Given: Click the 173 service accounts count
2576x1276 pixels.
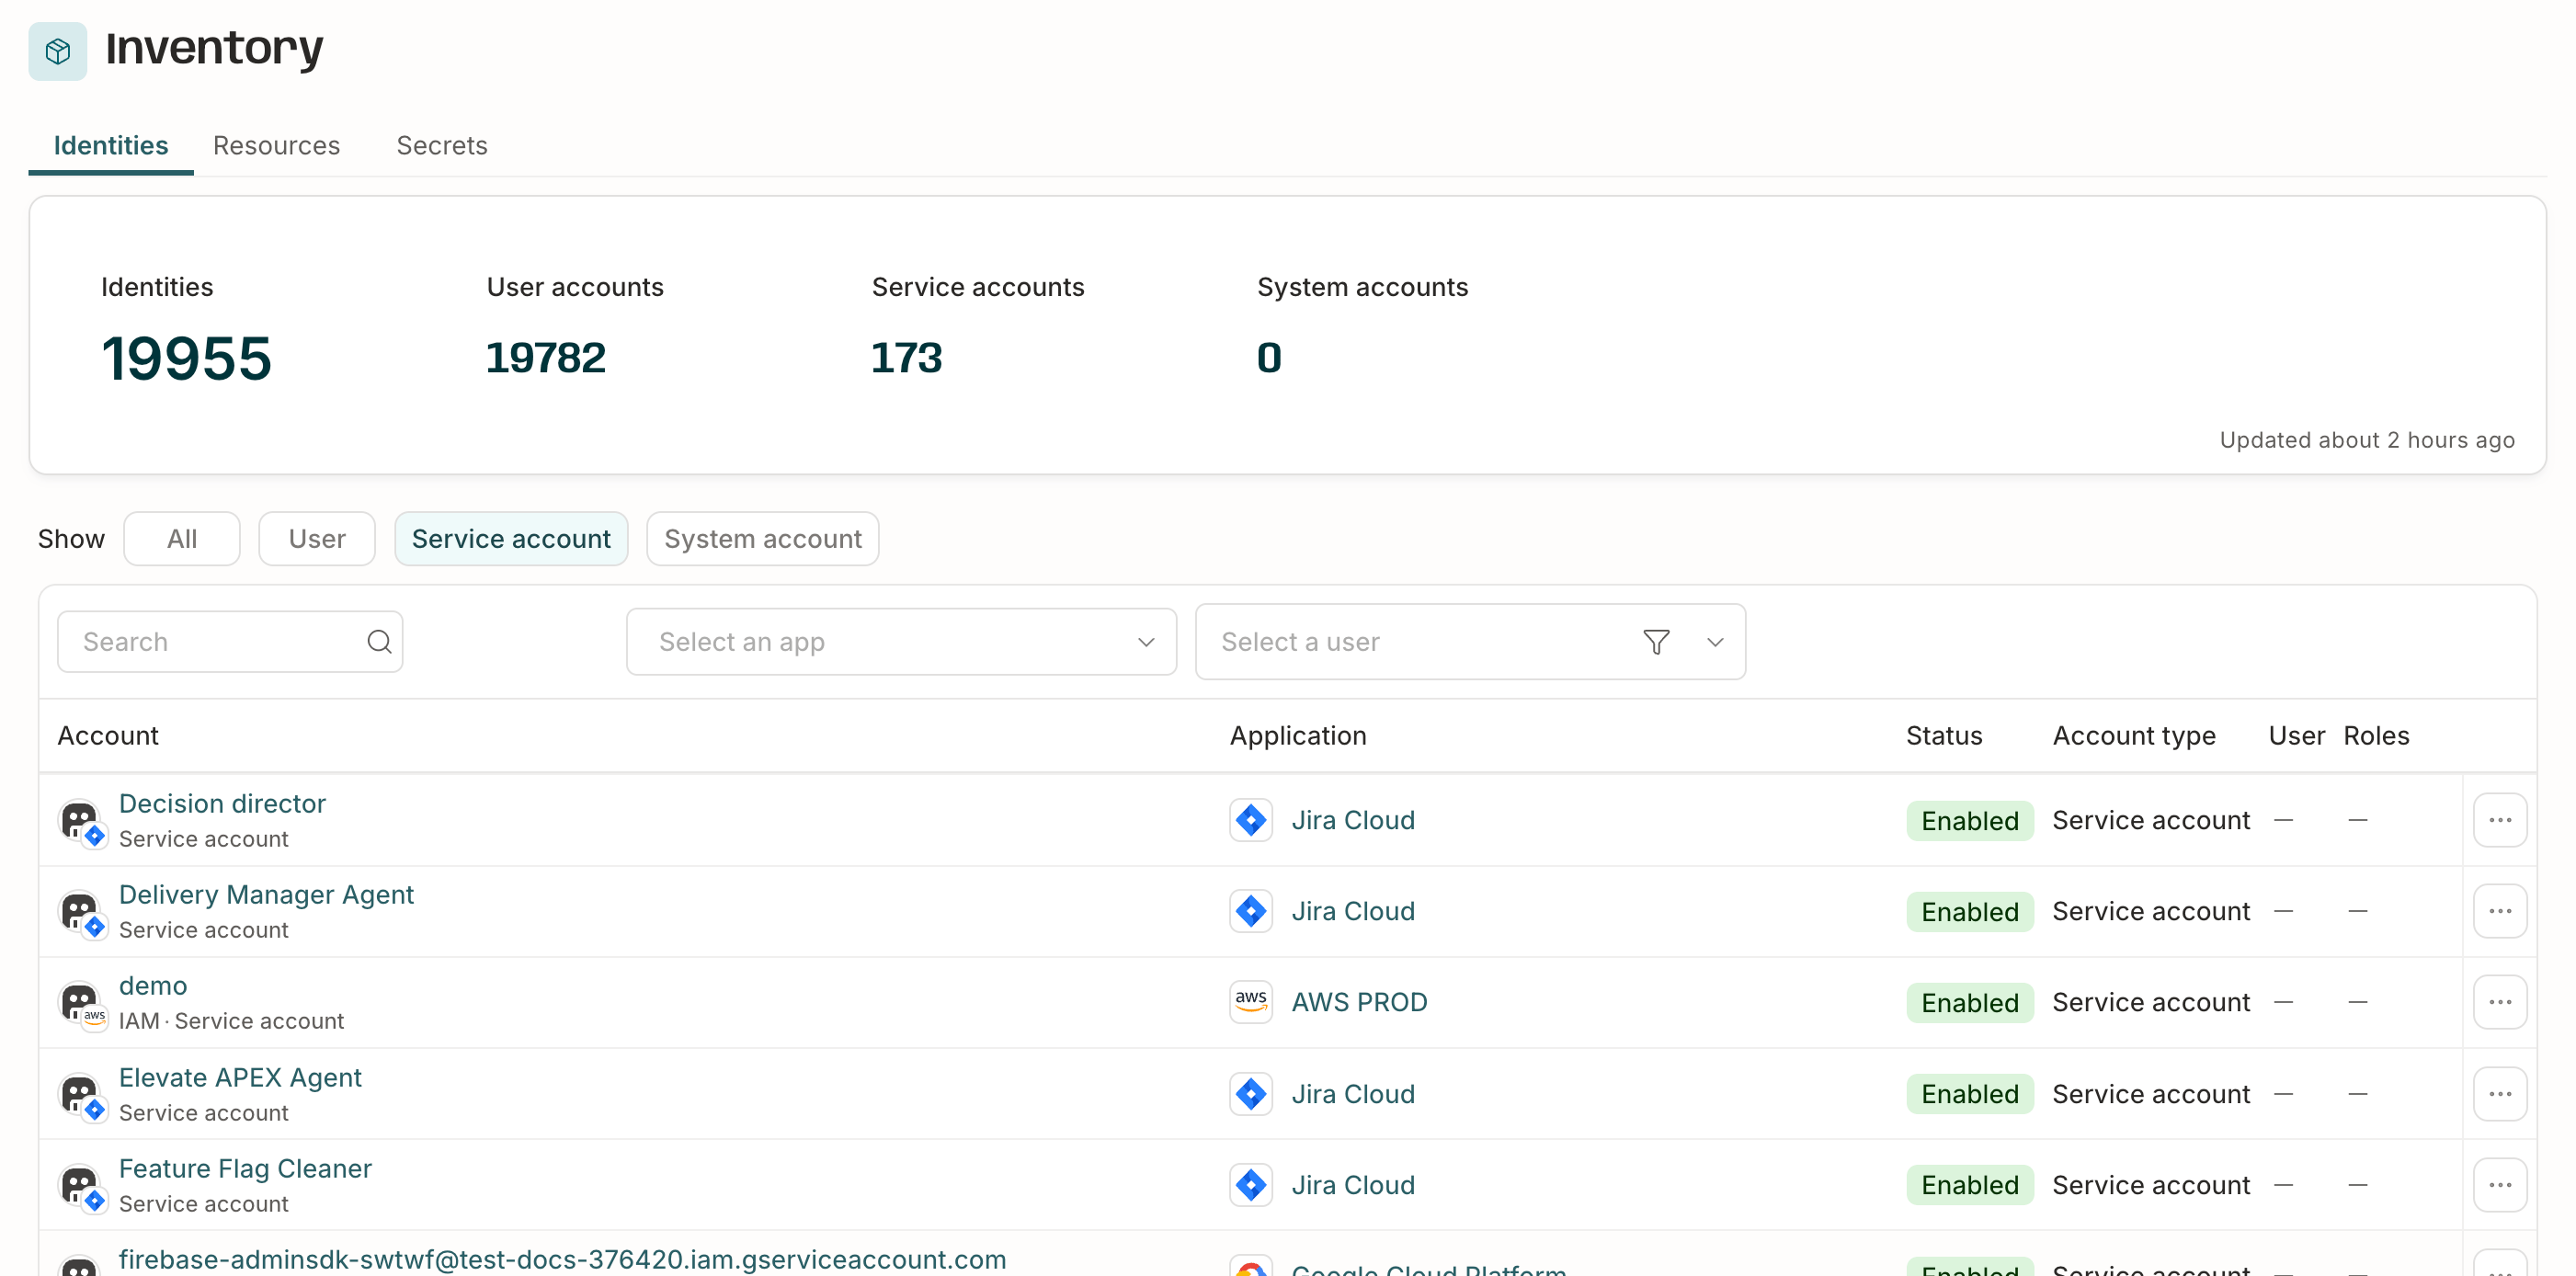Looking at the screenshot, I should [x=906, y=358].
